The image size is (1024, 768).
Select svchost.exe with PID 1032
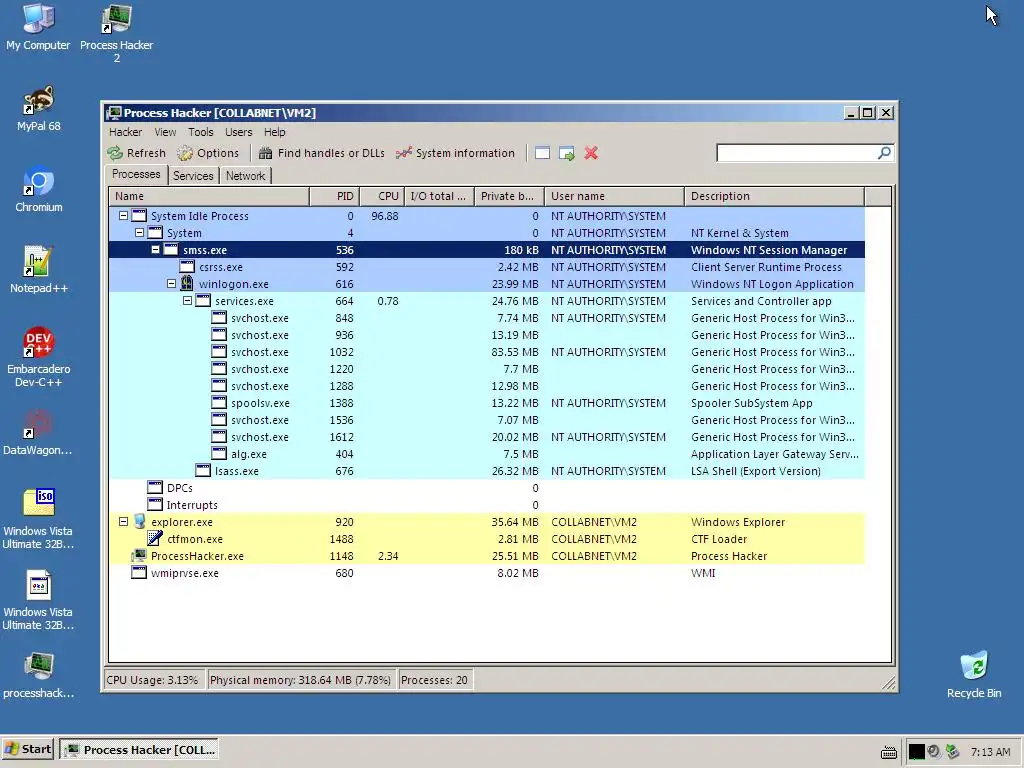point(487,352)
